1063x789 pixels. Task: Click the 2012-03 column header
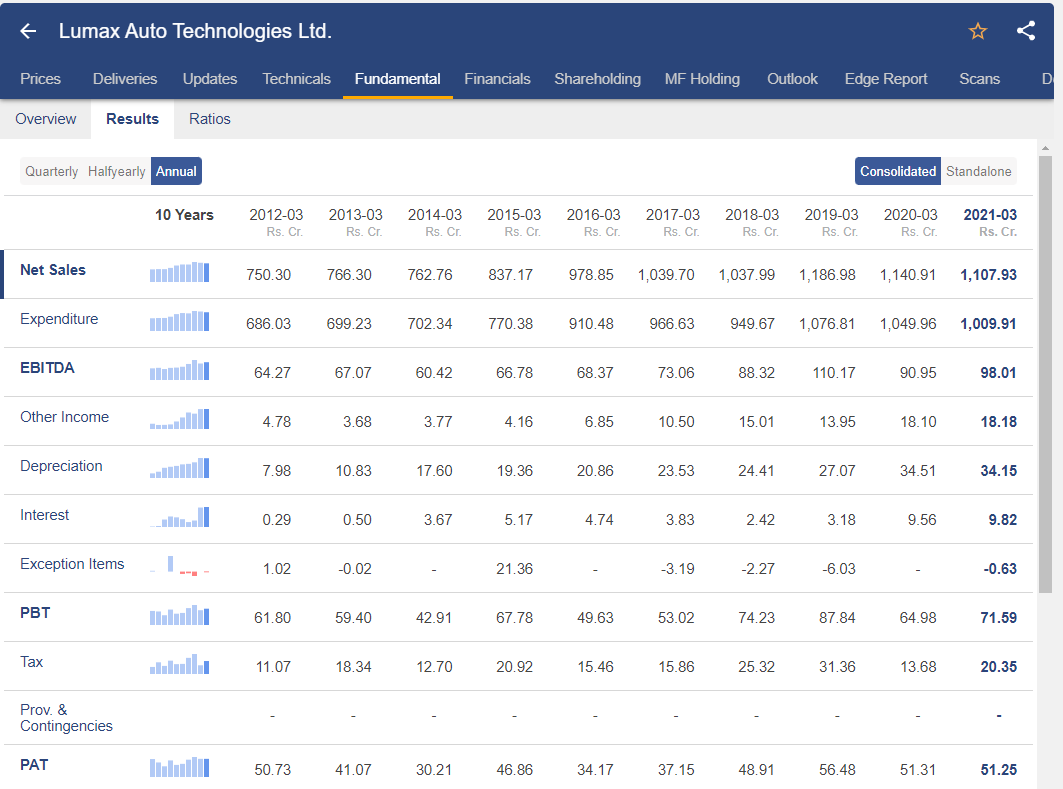pyautogui.click(x=276, y=222)
